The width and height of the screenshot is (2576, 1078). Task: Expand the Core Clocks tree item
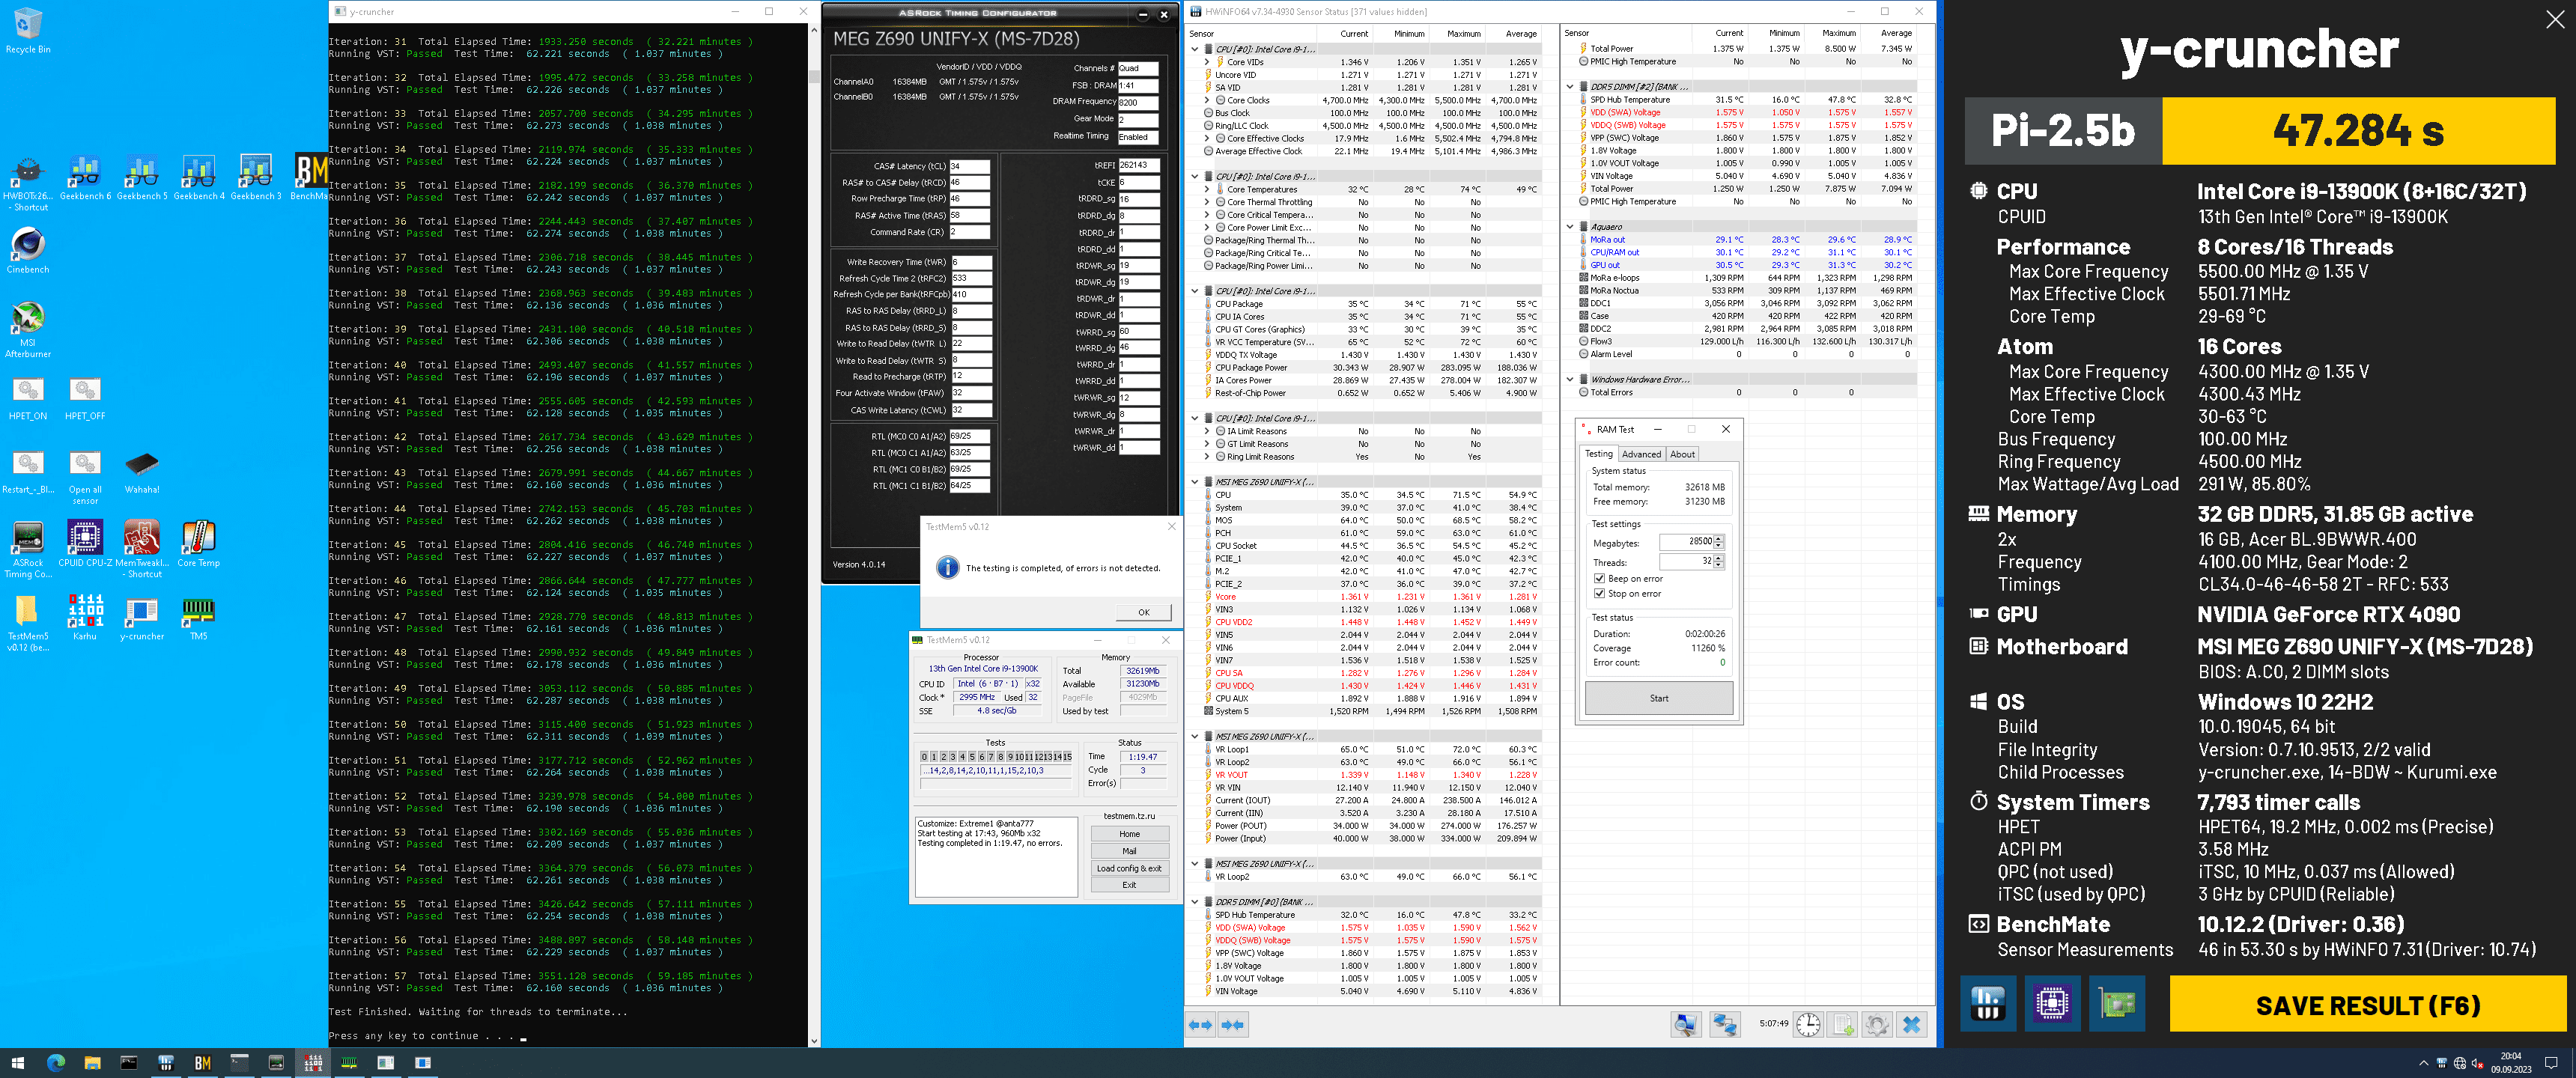pos(1207,100)
